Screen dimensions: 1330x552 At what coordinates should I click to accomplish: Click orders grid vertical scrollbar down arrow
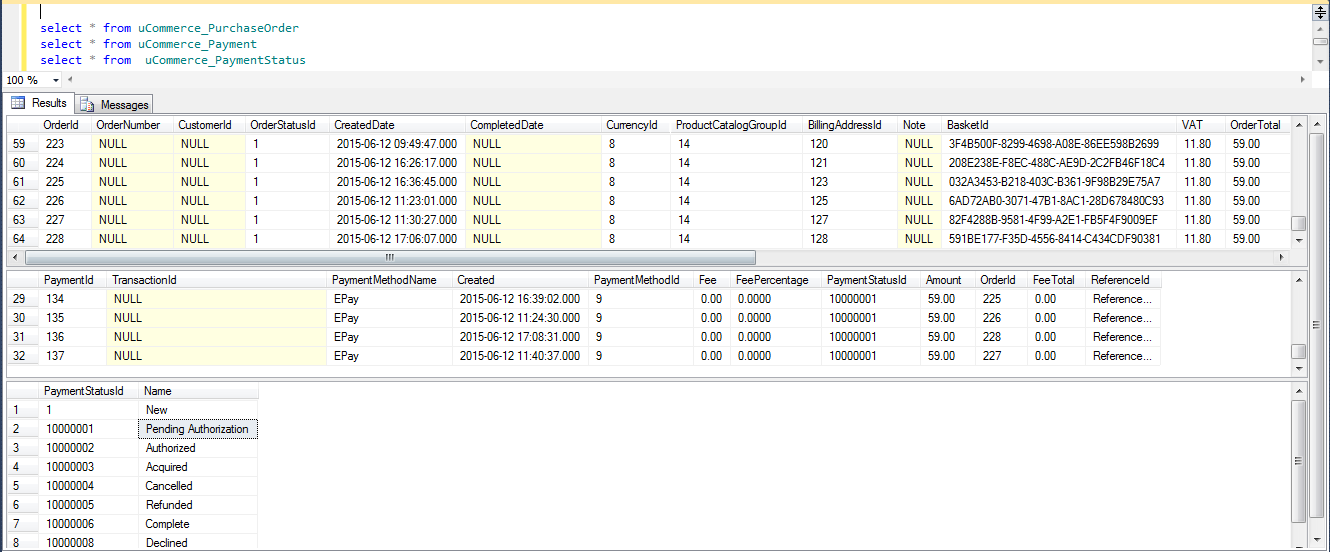(x=1299, y=240)
